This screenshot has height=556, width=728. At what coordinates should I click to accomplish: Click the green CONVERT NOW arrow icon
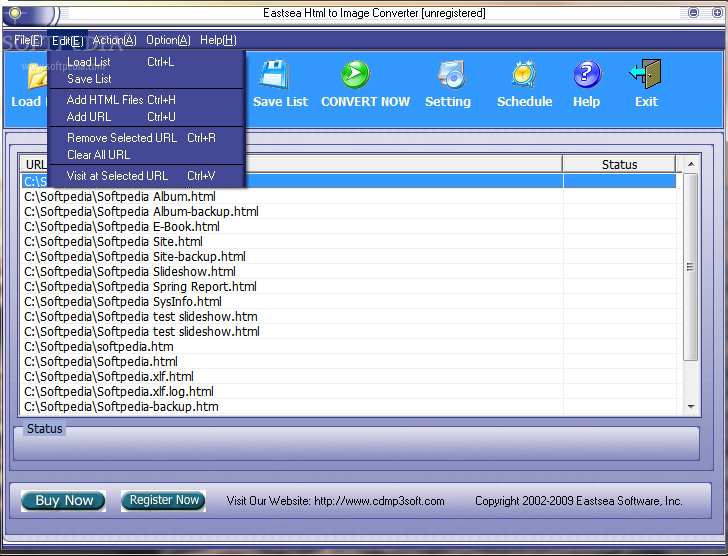click(356, 74)
